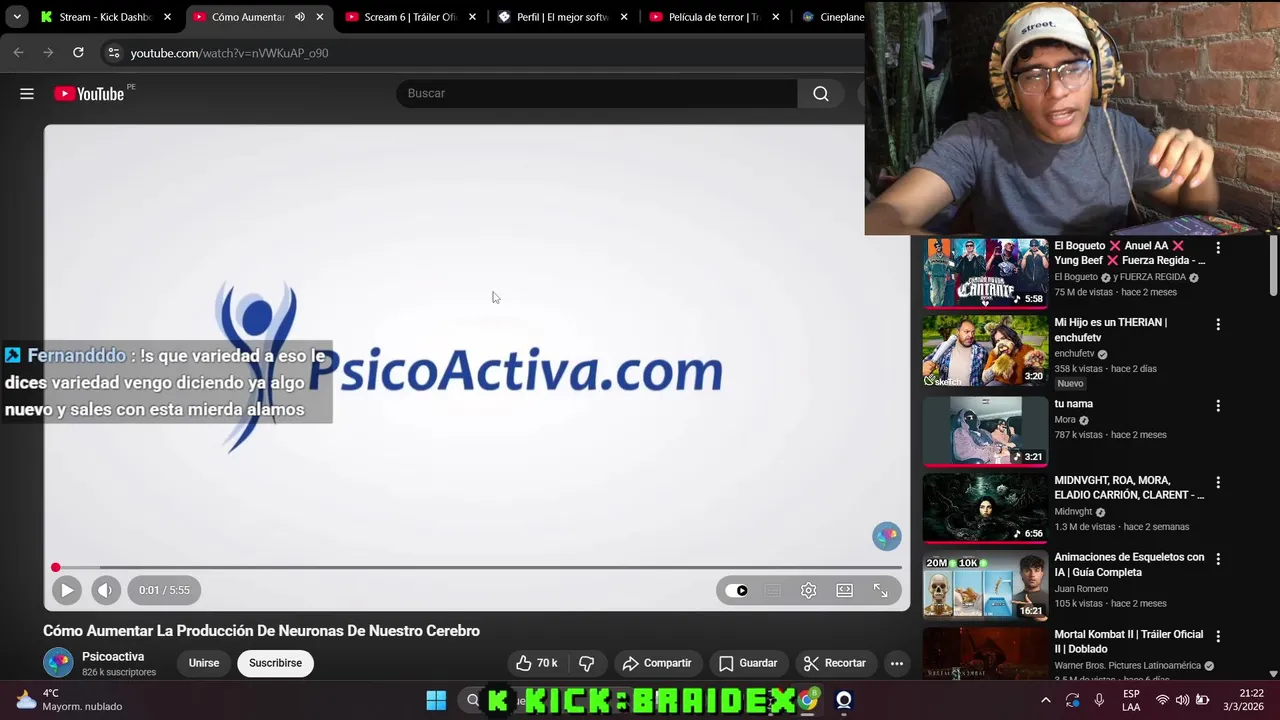Close the Película de terror tab
Screen dimensions: 1280x720
(775, 17)
